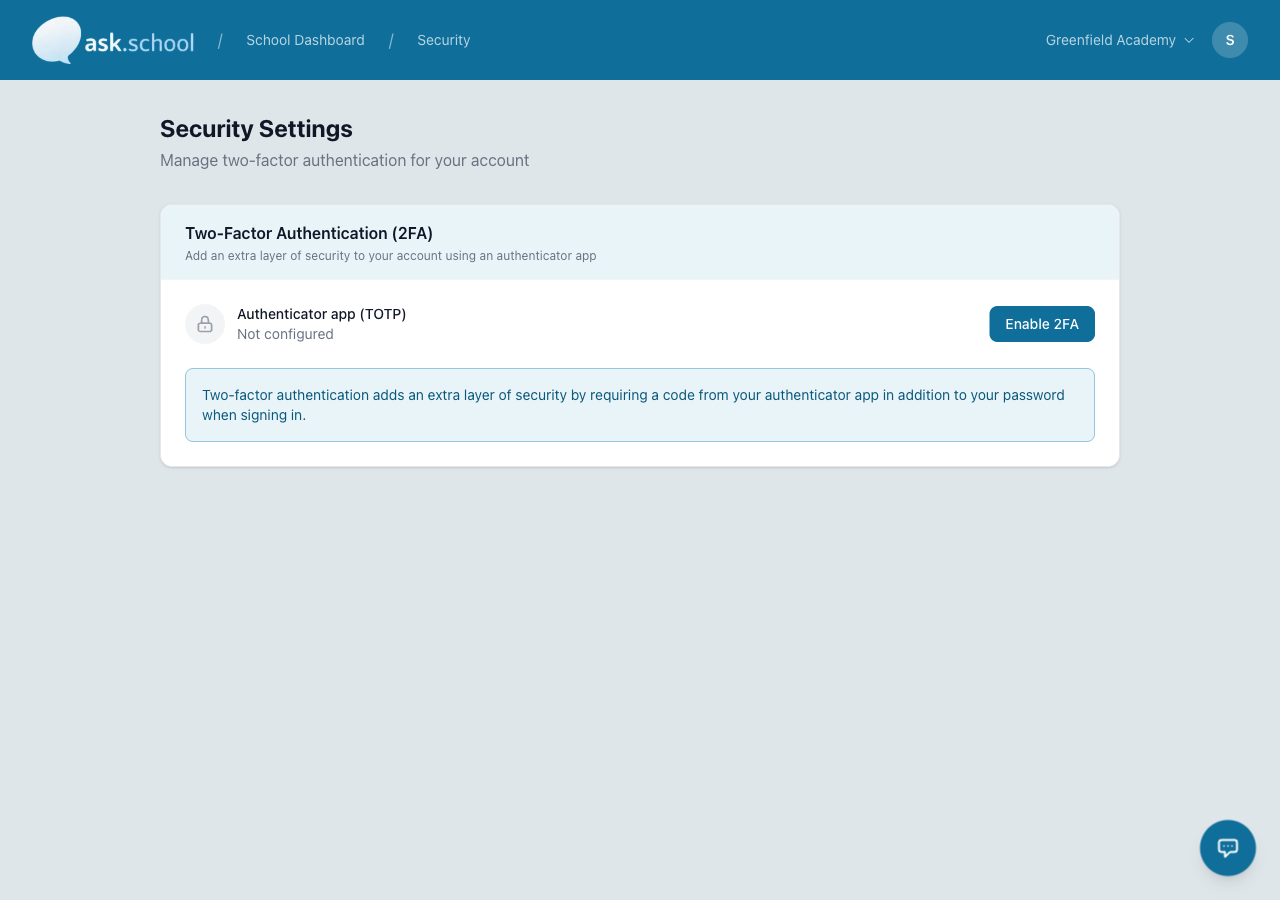The width and height of the screenshot is (1280, 900).
Task: Click the 'Add an extra layer of security' description
Action: (391, 256)
